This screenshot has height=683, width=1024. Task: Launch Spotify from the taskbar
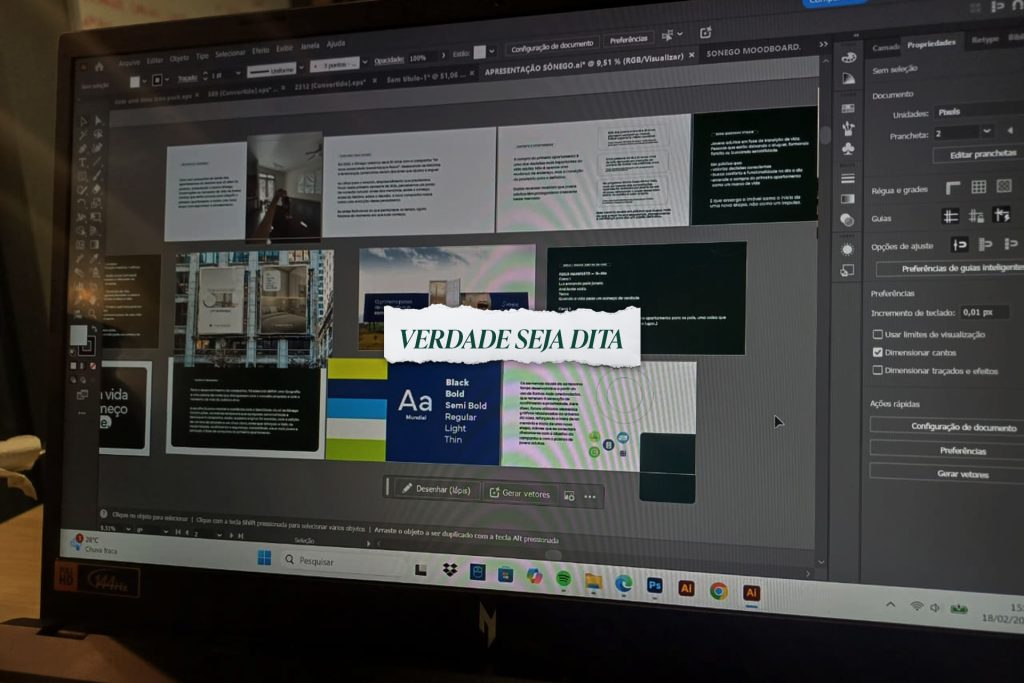(563, 578)
